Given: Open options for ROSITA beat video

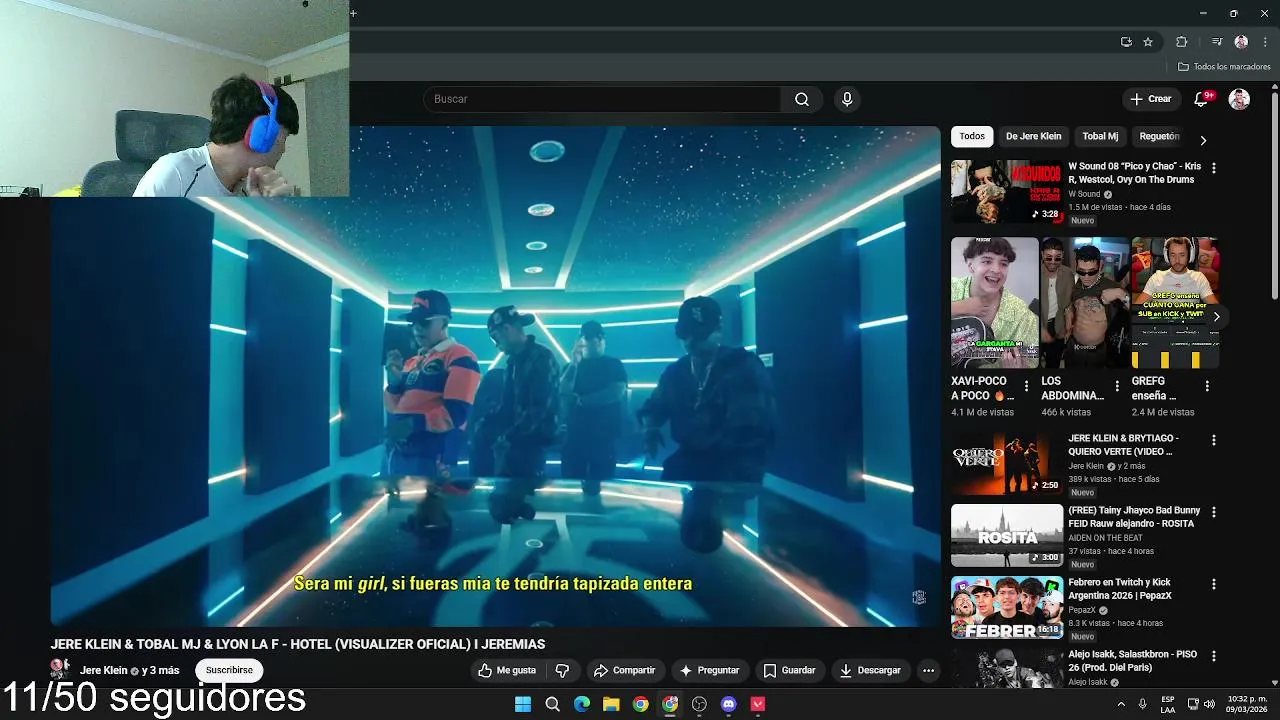Looking at the screenshot, I should point(1214,512).
